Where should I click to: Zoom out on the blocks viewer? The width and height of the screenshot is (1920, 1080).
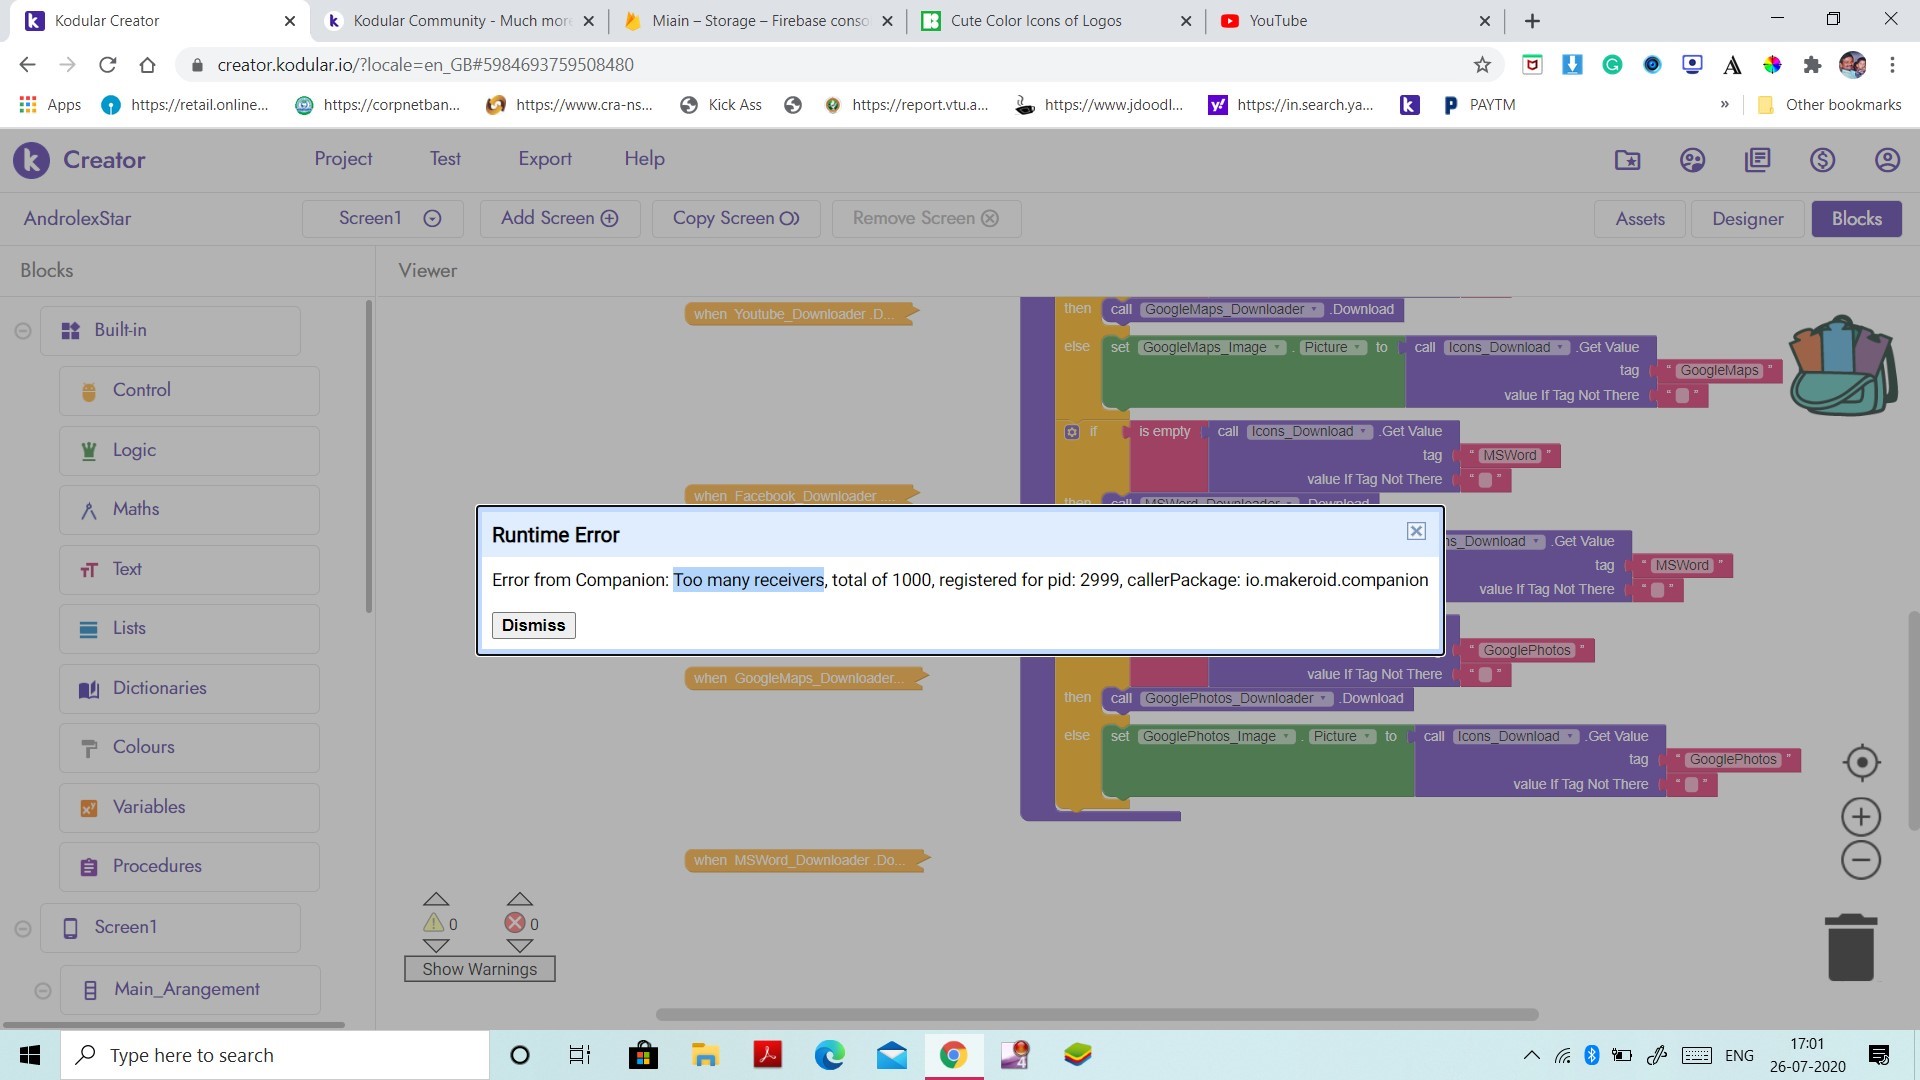(1860, 859)
